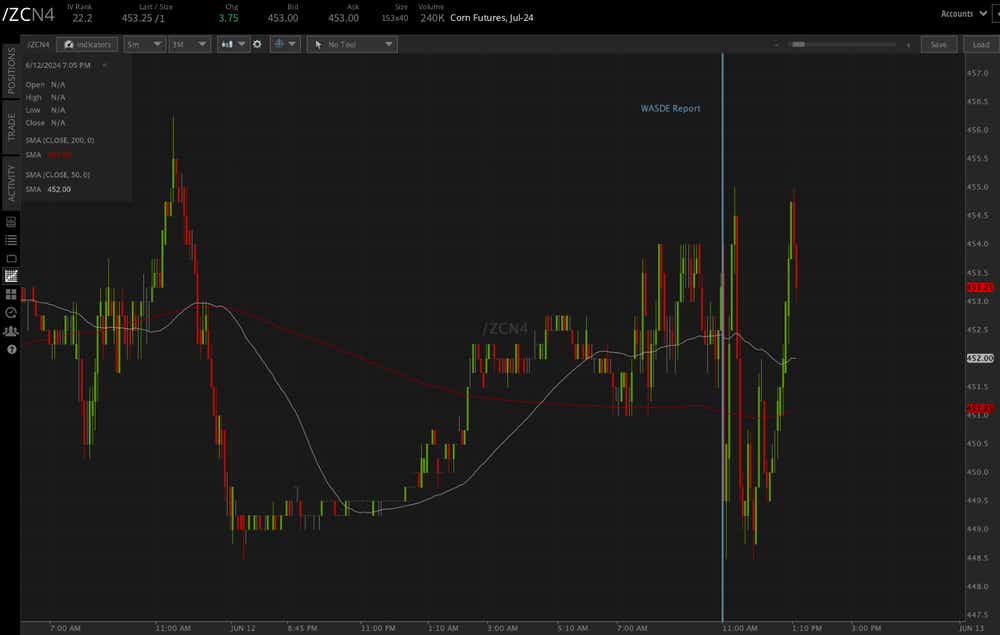Open the candlestick chart style dropdown

tap(233, 44)
